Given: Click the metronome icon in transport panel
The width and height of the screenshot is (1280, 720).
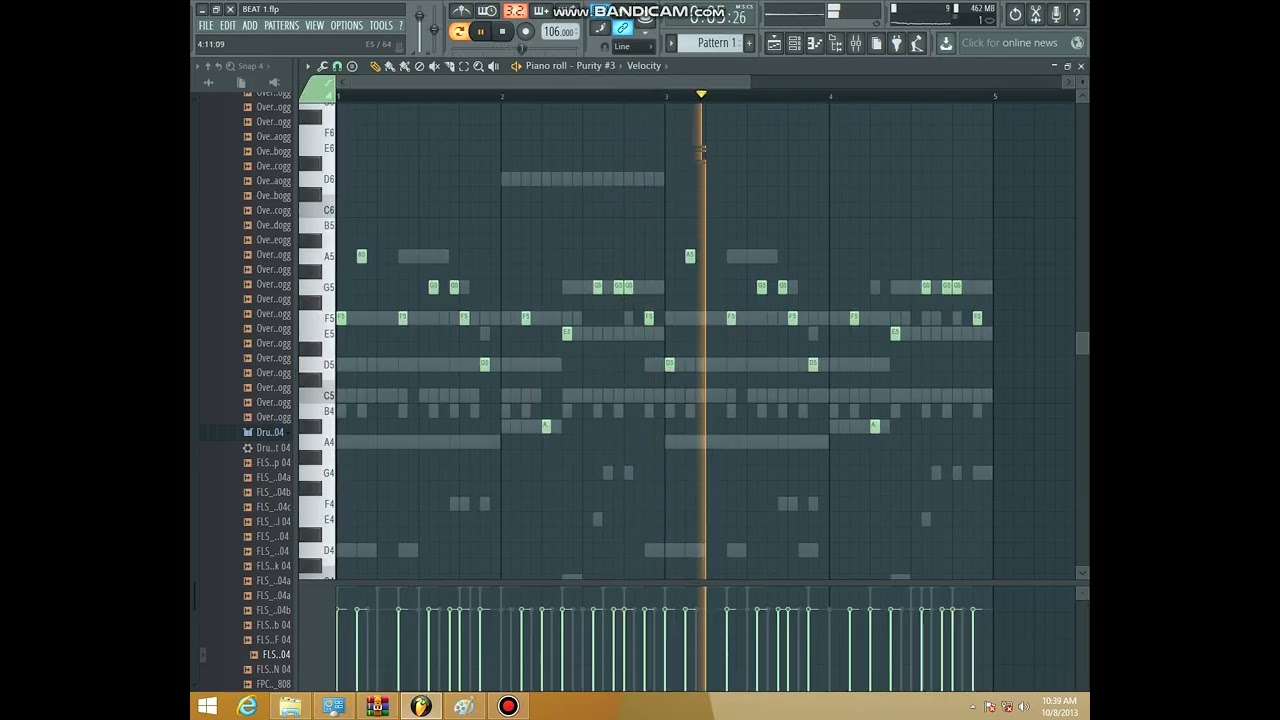Looking at the screenshot, I should pos(462,11).
